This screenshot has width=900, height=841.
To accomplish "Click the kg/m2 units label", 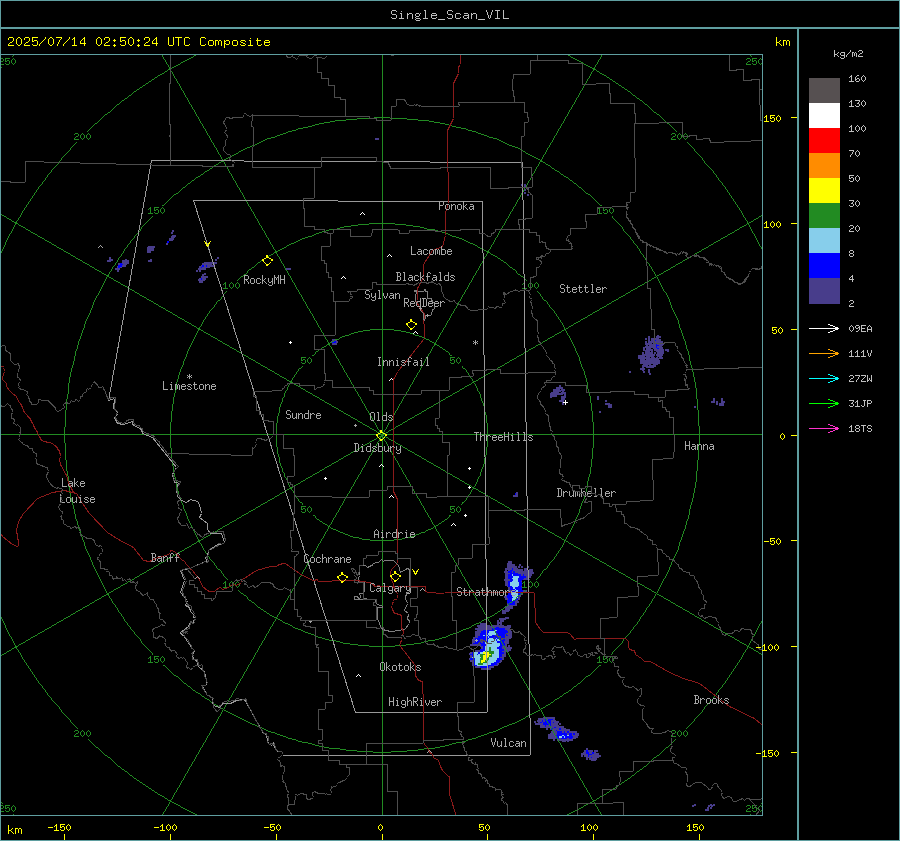I will (848, 54).
